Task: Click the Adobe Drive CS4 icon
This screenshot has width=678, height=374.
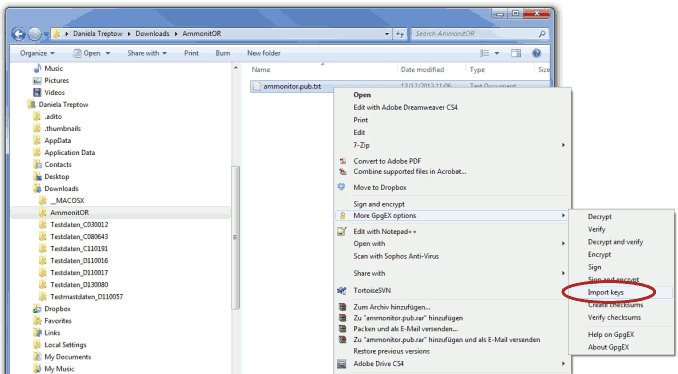Action: point(342,364)
